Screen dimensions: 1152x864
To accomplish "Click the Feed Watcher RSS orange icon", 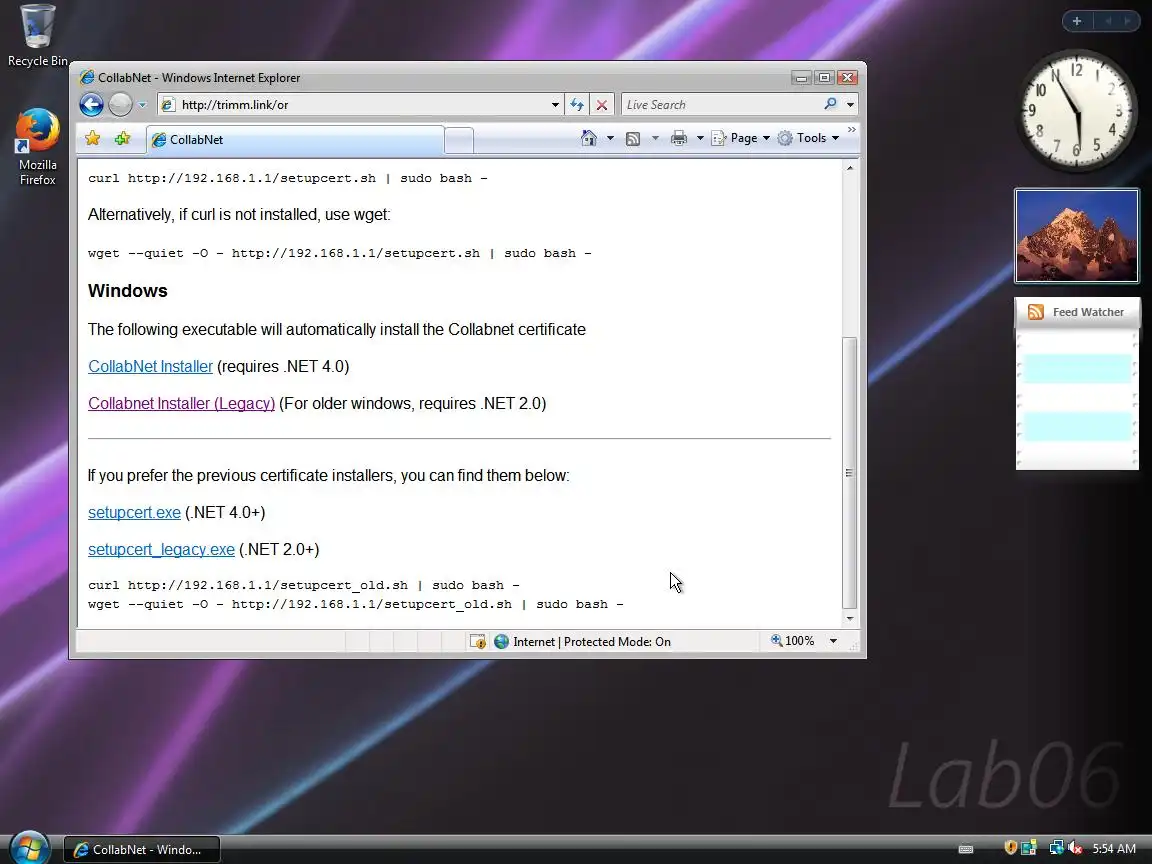I will pyautogui.click(x=1036, y=312).
